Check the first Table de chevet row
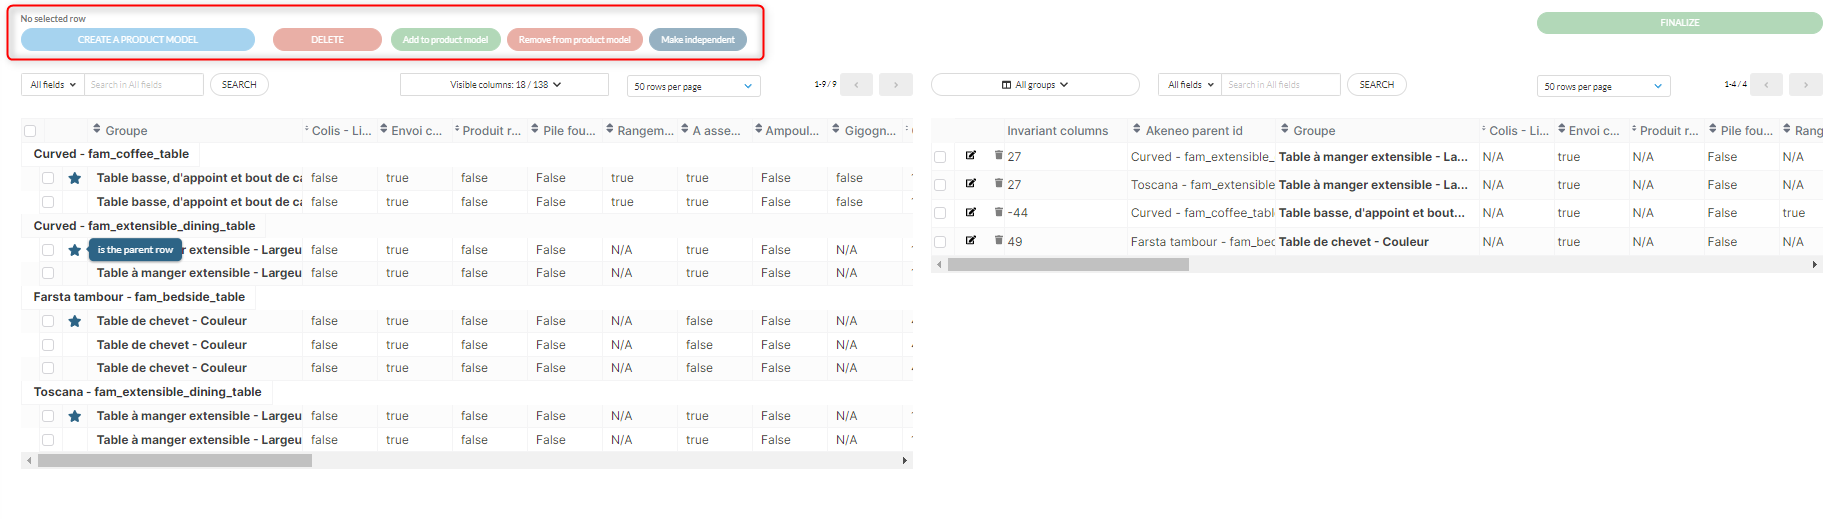This screenshot has height=519, width=1834. 48,321
